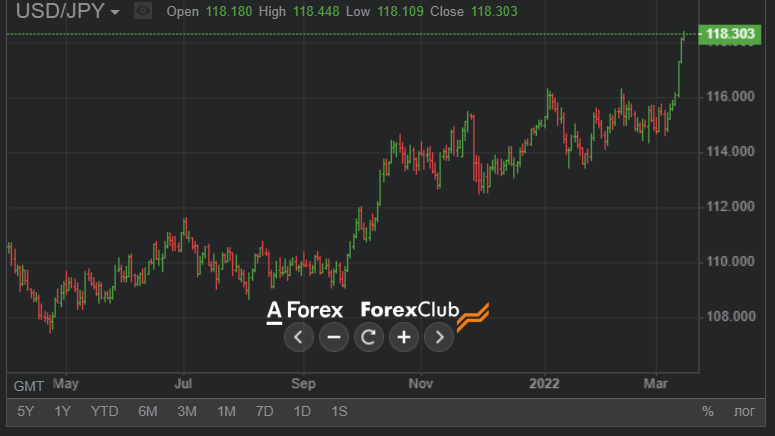The image size is (775, 436).
Task: Select the YTD time range
Action: click(x=104, y=411)
